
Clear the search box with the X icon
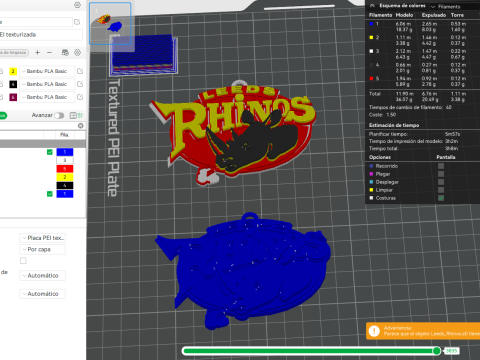[x=80, y=125]
